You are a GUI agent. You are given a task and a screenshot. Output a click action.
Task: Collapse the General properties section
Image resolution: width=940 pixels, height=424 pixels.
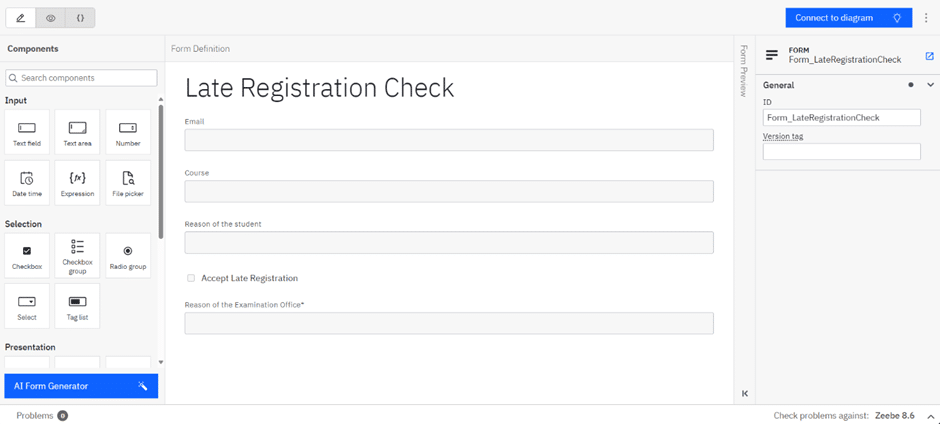930,85
